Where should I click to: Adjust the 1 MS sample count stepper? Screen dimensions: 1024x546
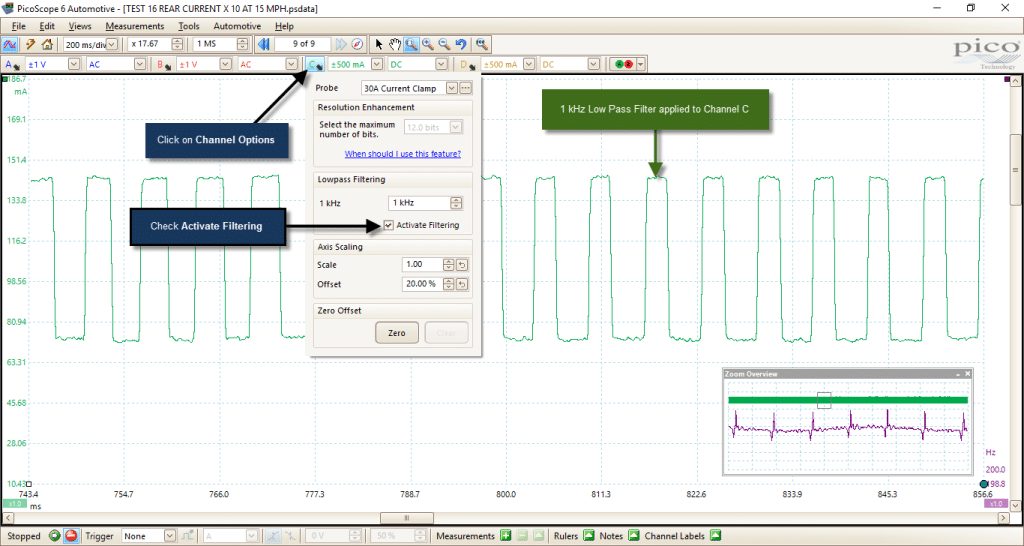tap(242, 44)
